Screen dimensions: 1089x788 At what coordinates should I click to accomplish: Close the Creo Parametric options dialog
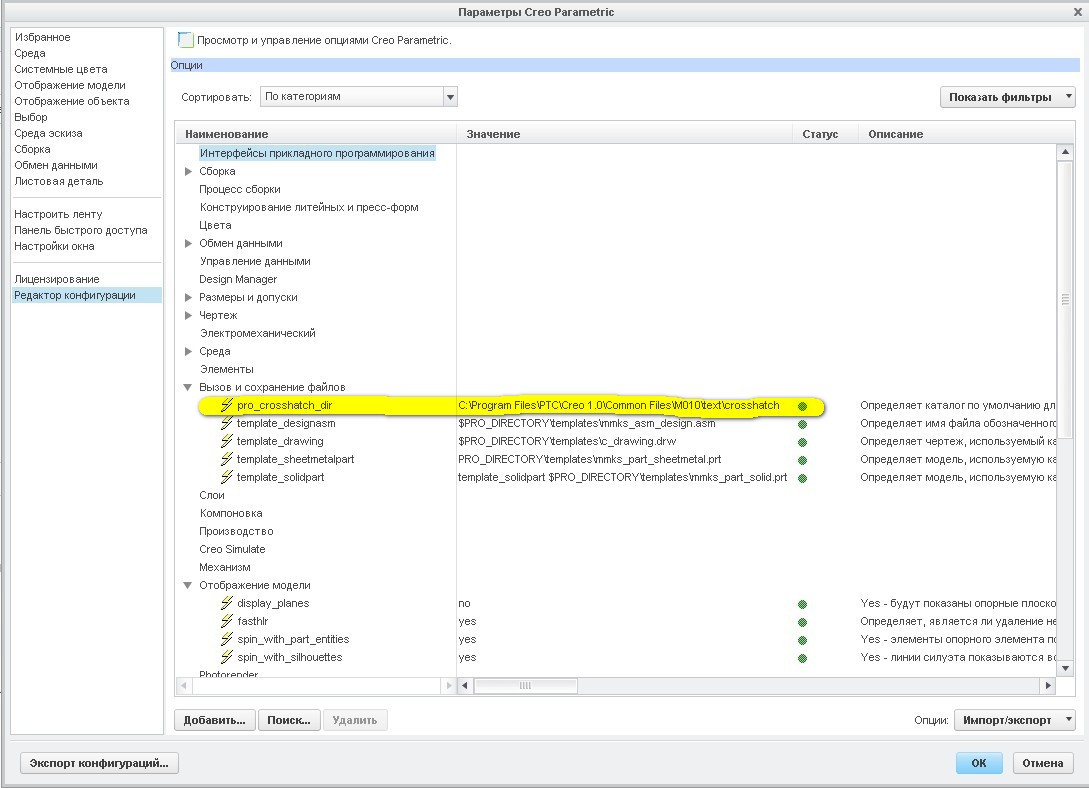(x=1077, y=12)
